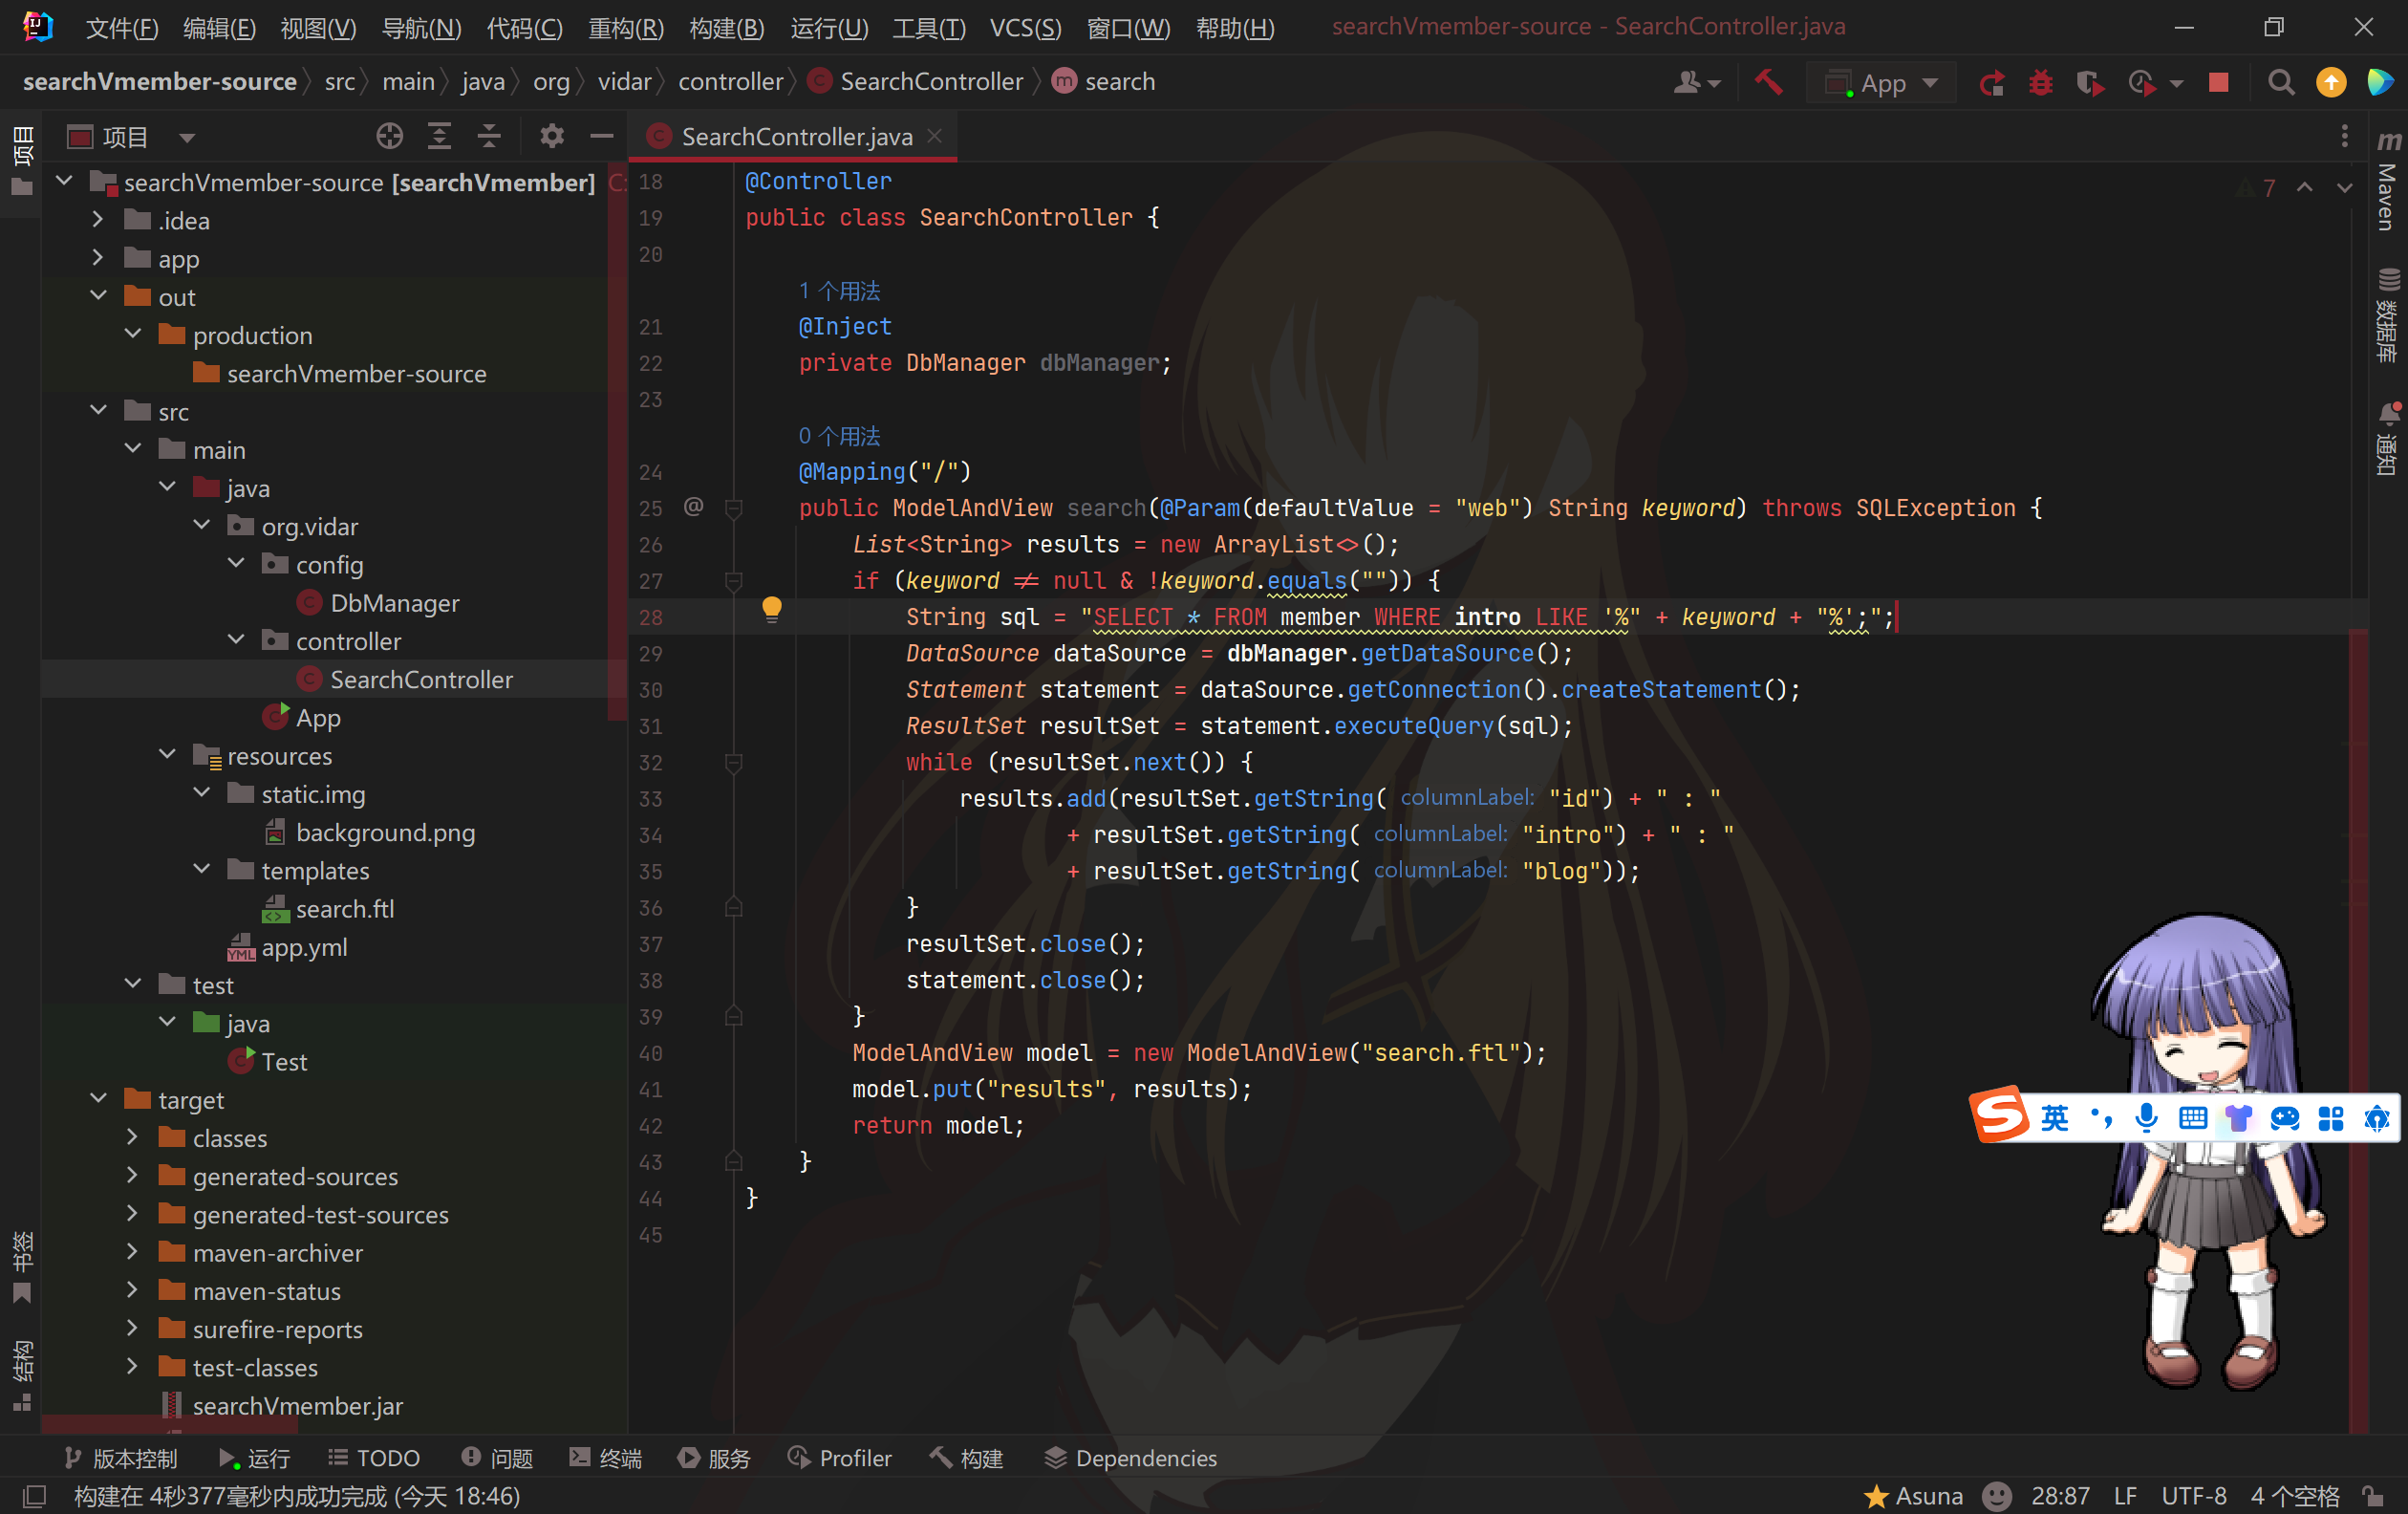This screenshot has height=1514, width=2408.
Task: Collapse the resources folder
Action: click(x=167, y=755)
